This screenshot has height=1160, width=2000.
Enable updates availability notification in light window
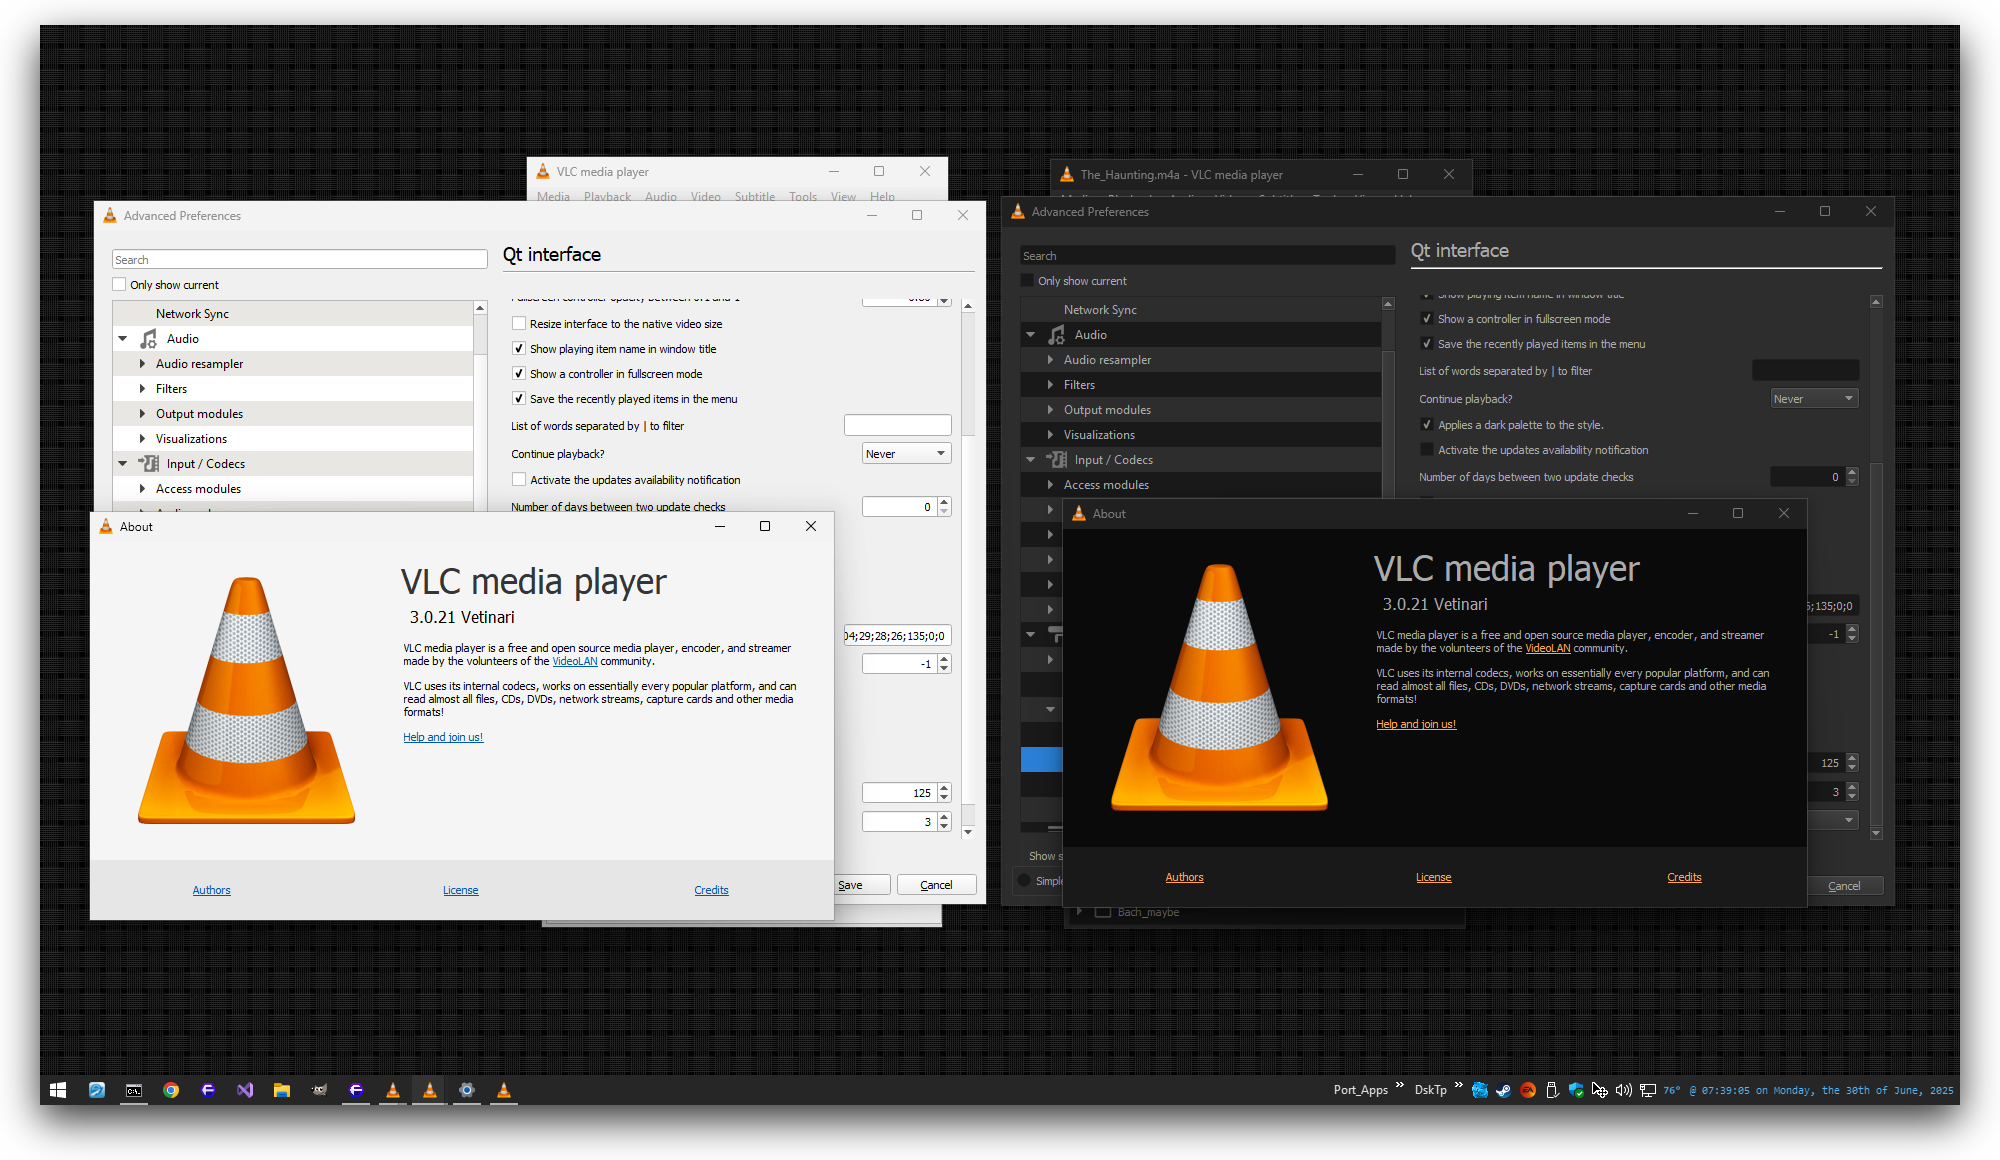point(519,480)
